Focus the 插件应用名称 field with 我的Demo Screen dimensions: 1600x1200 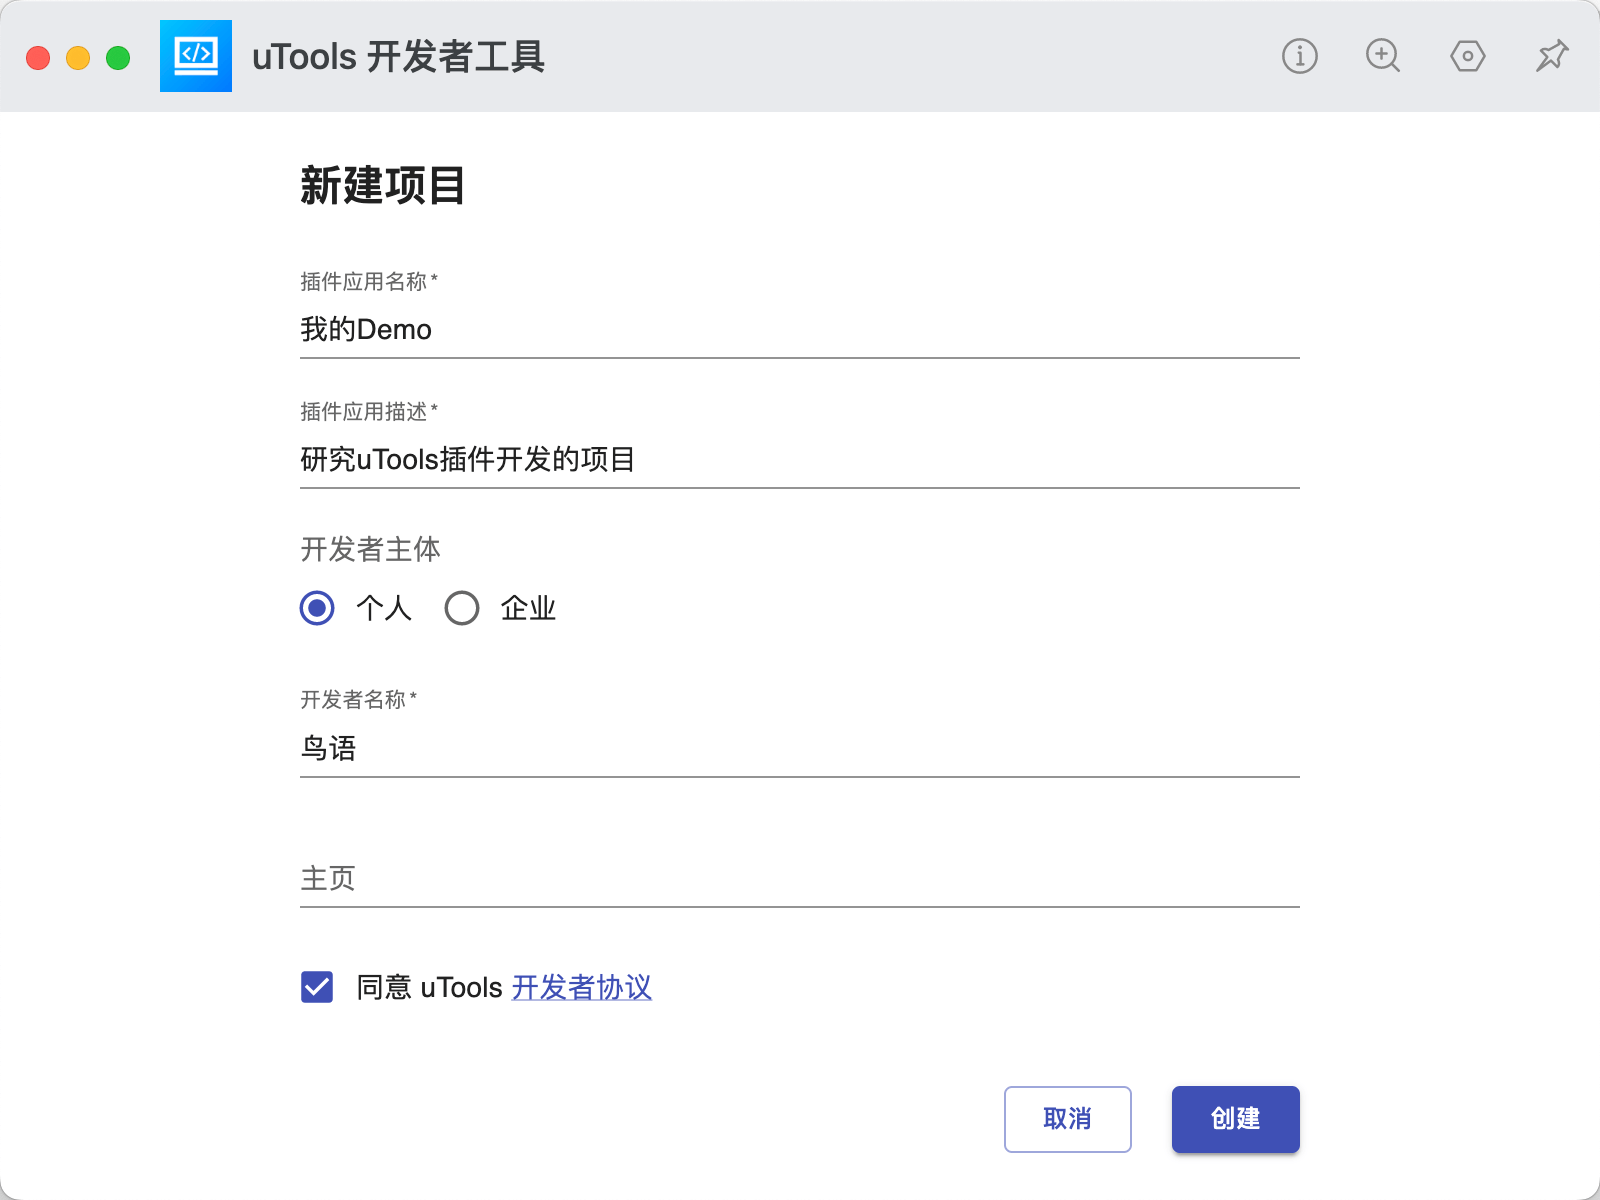pyautogui.click(x=798, y=330)
